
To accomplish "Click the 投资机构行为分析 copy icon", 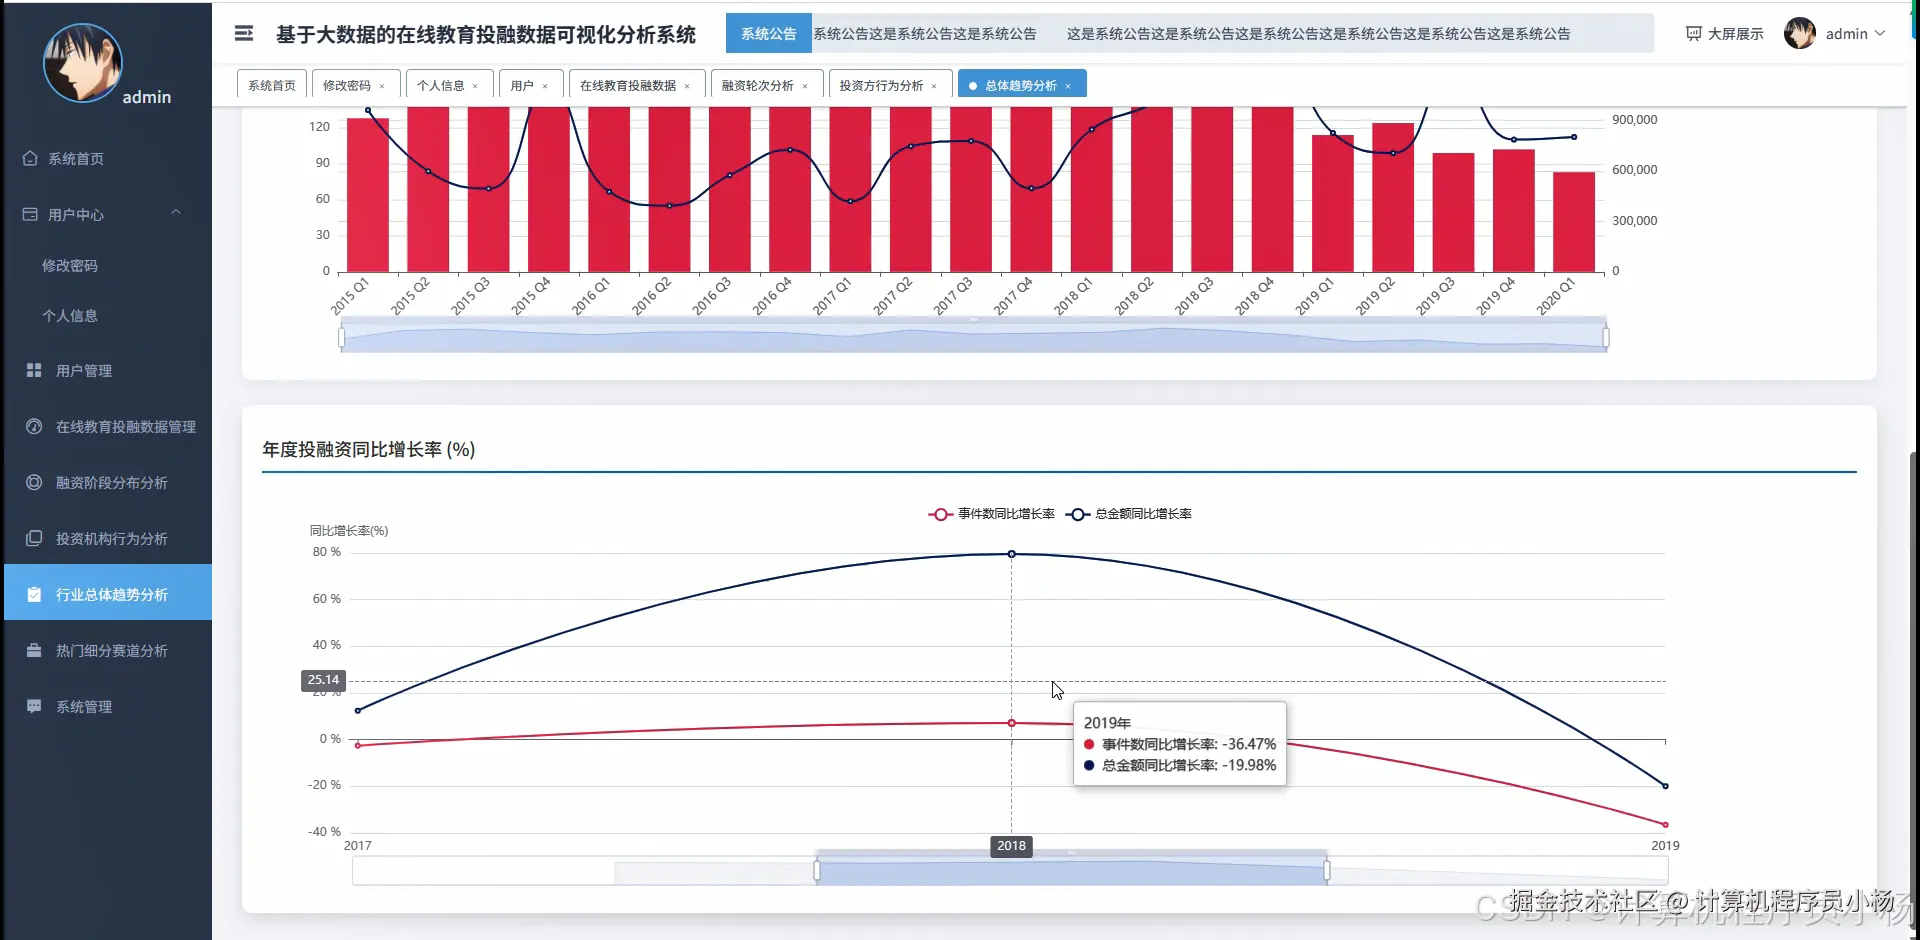I will [34, 538].
